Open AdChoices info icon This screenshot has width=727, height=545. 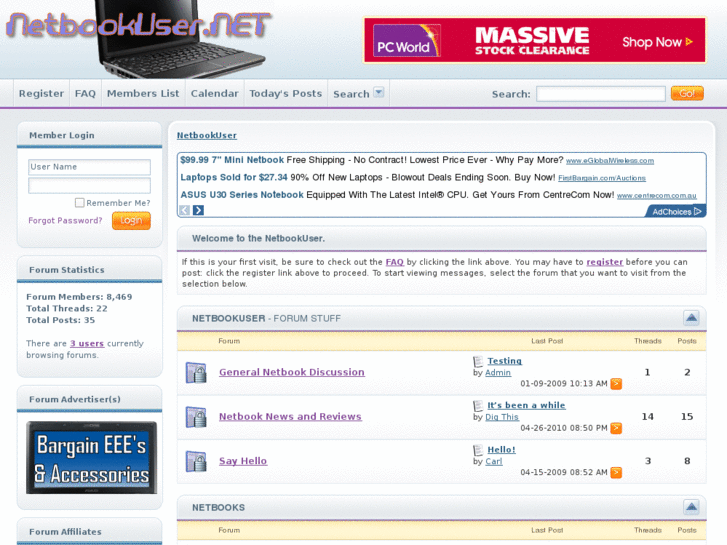point(697,212)
